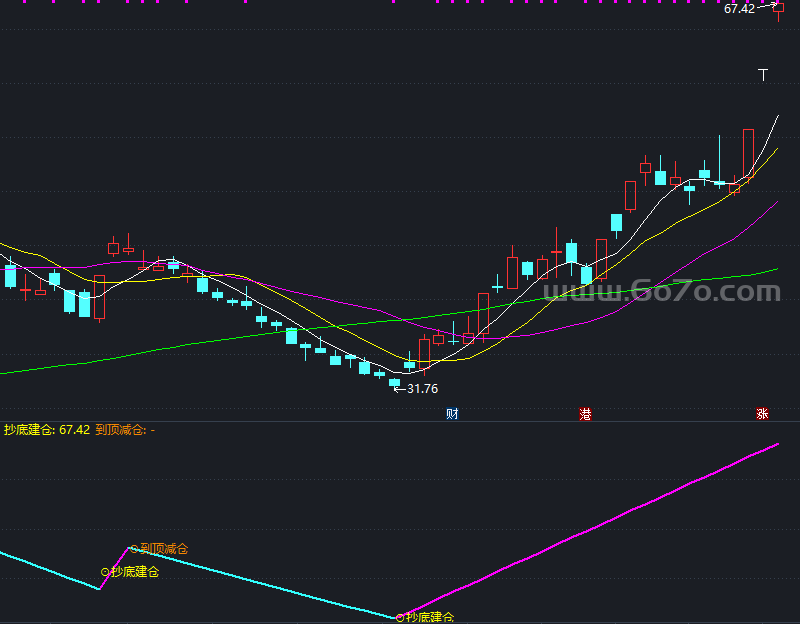Click the blue 财 marker icon
This screenshot has width=800, height=624.
(452, 414)
